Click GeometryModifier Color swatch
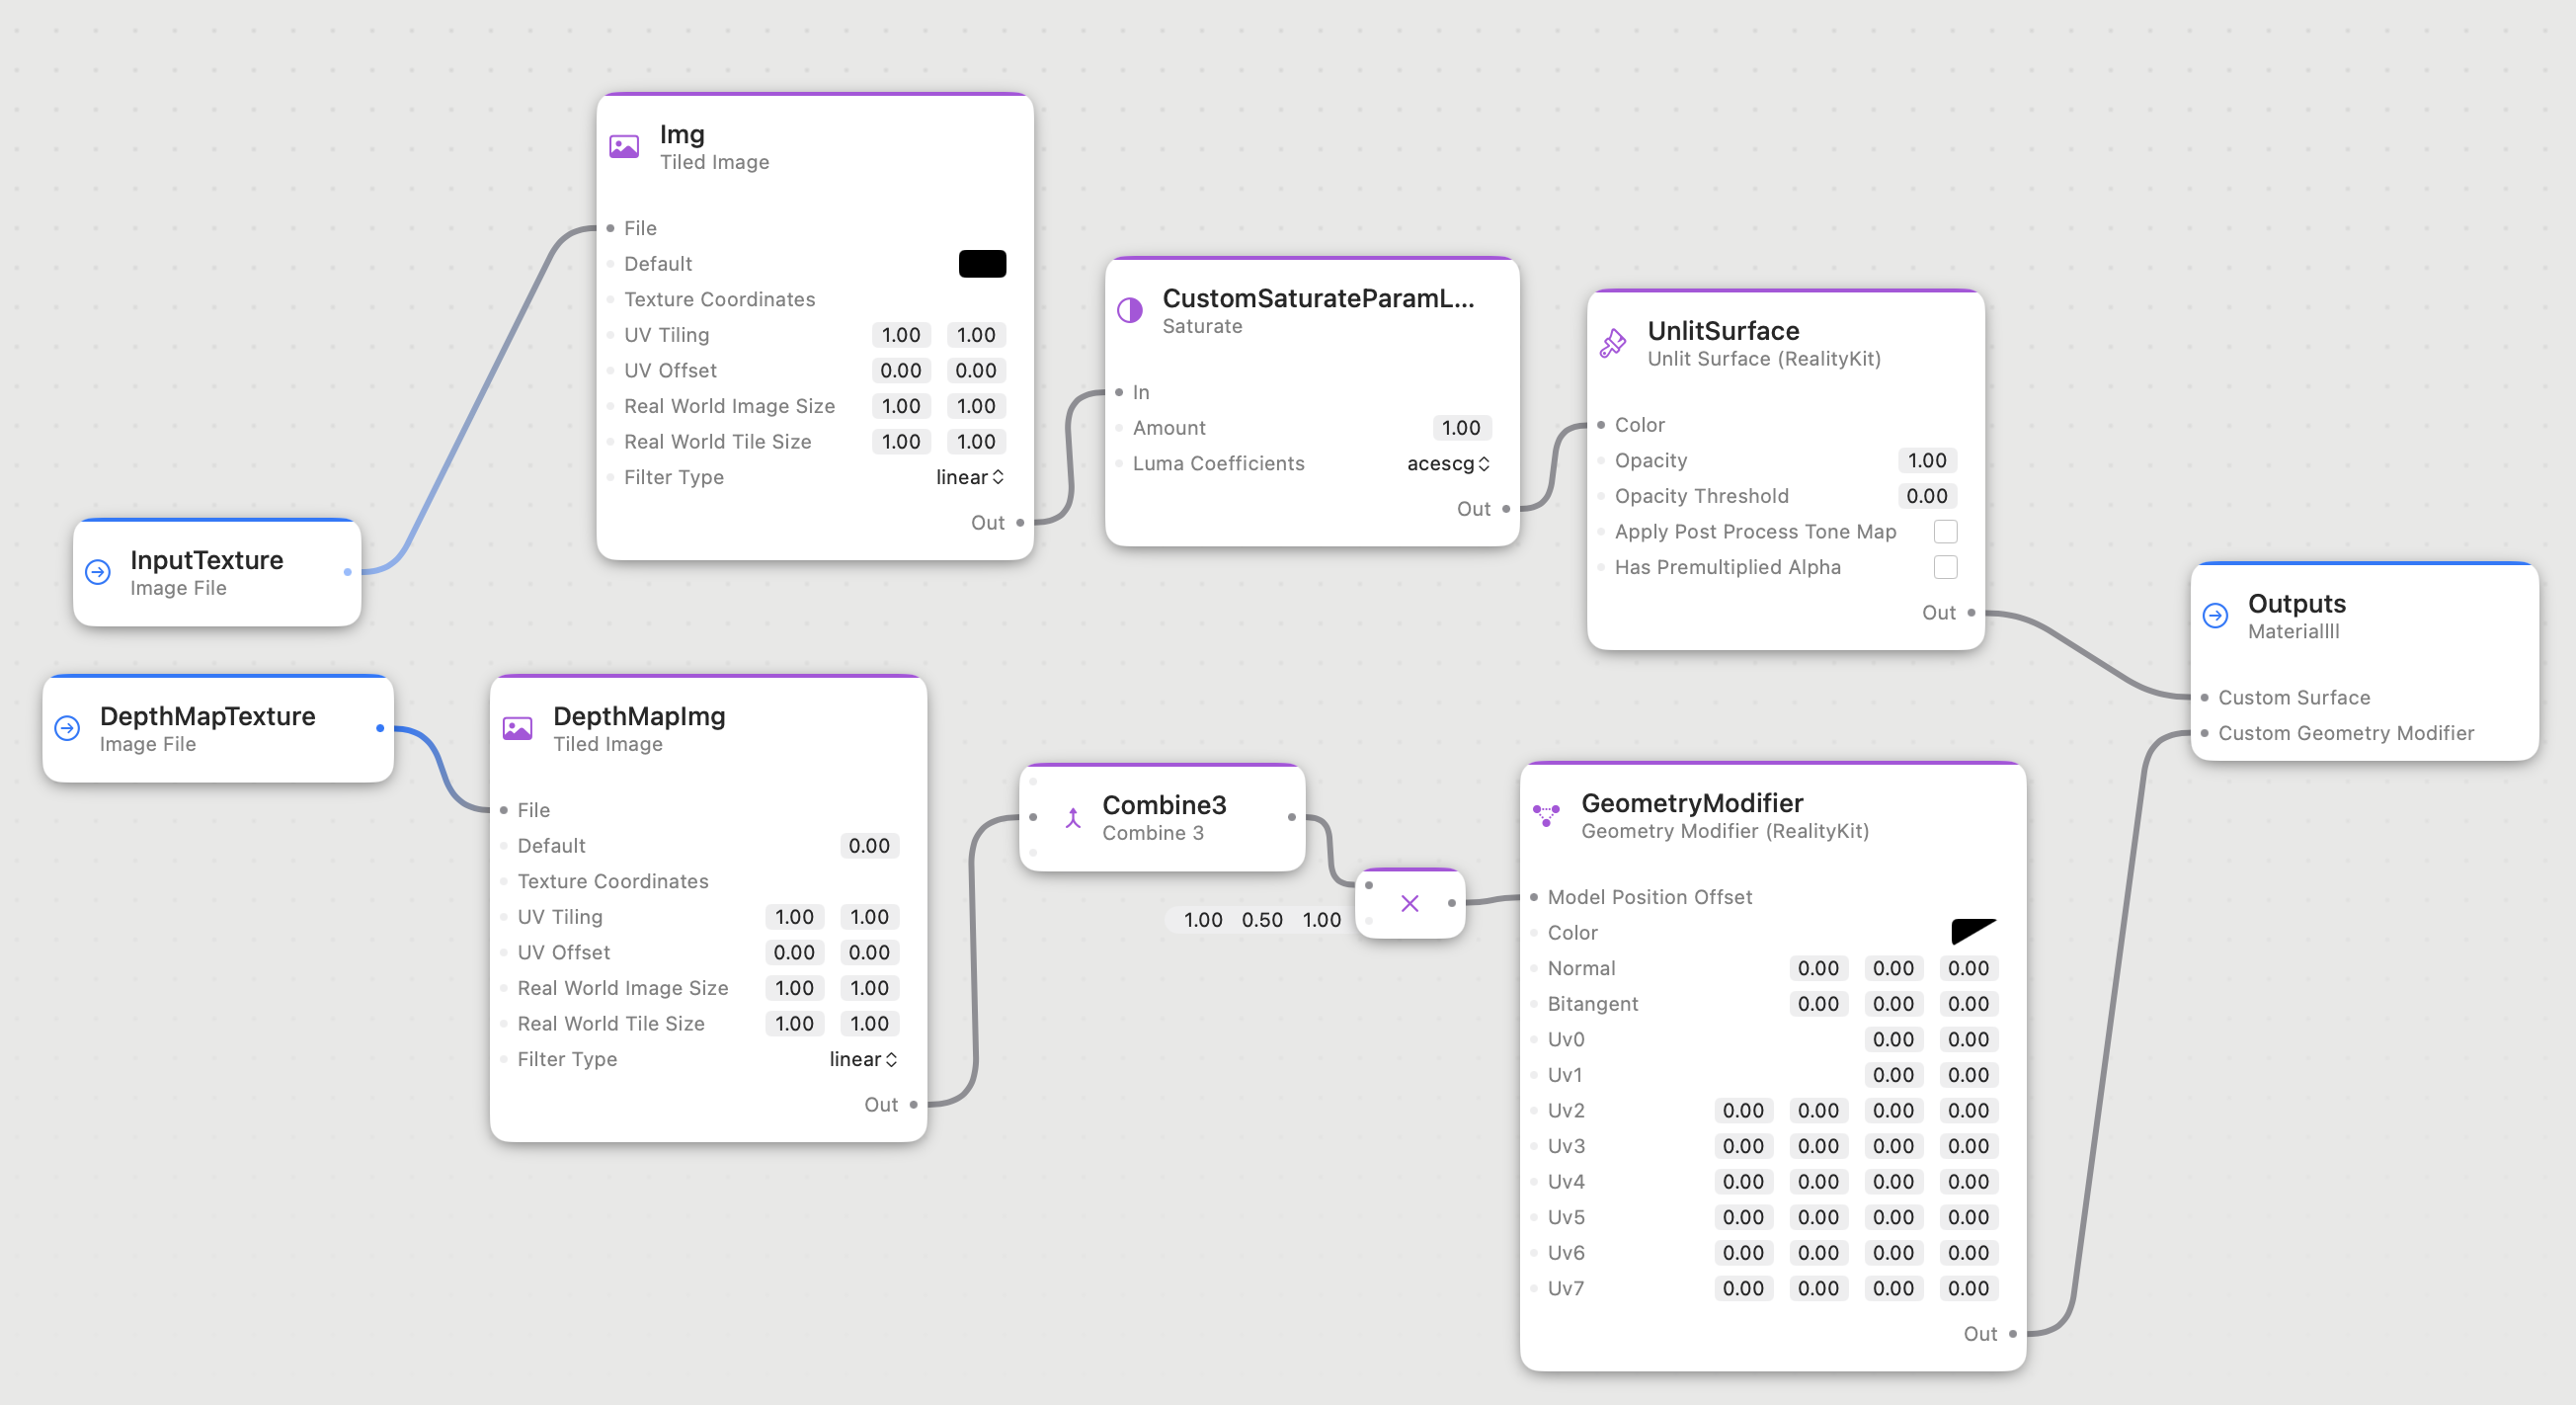The height and width of the screenshot is (1405, 2576). 1974,932
